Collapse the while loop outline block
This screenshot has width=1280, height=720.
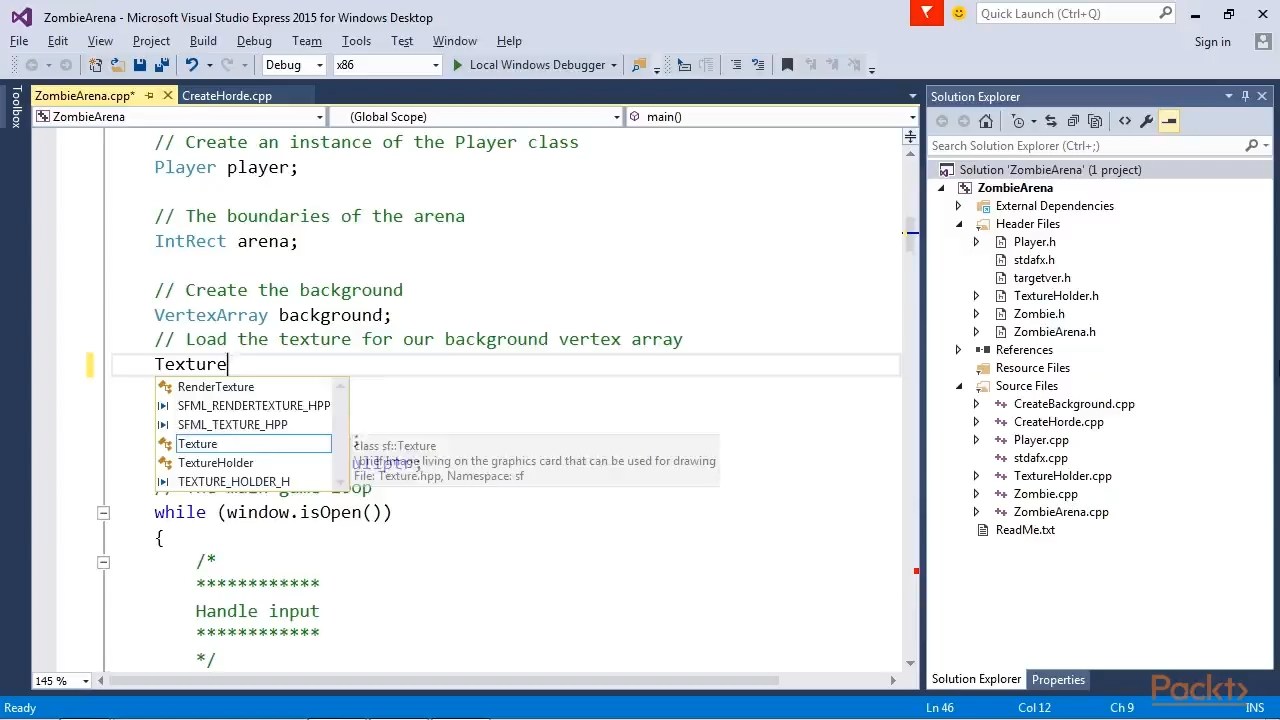pyautogui.click(x=103, y=512)
